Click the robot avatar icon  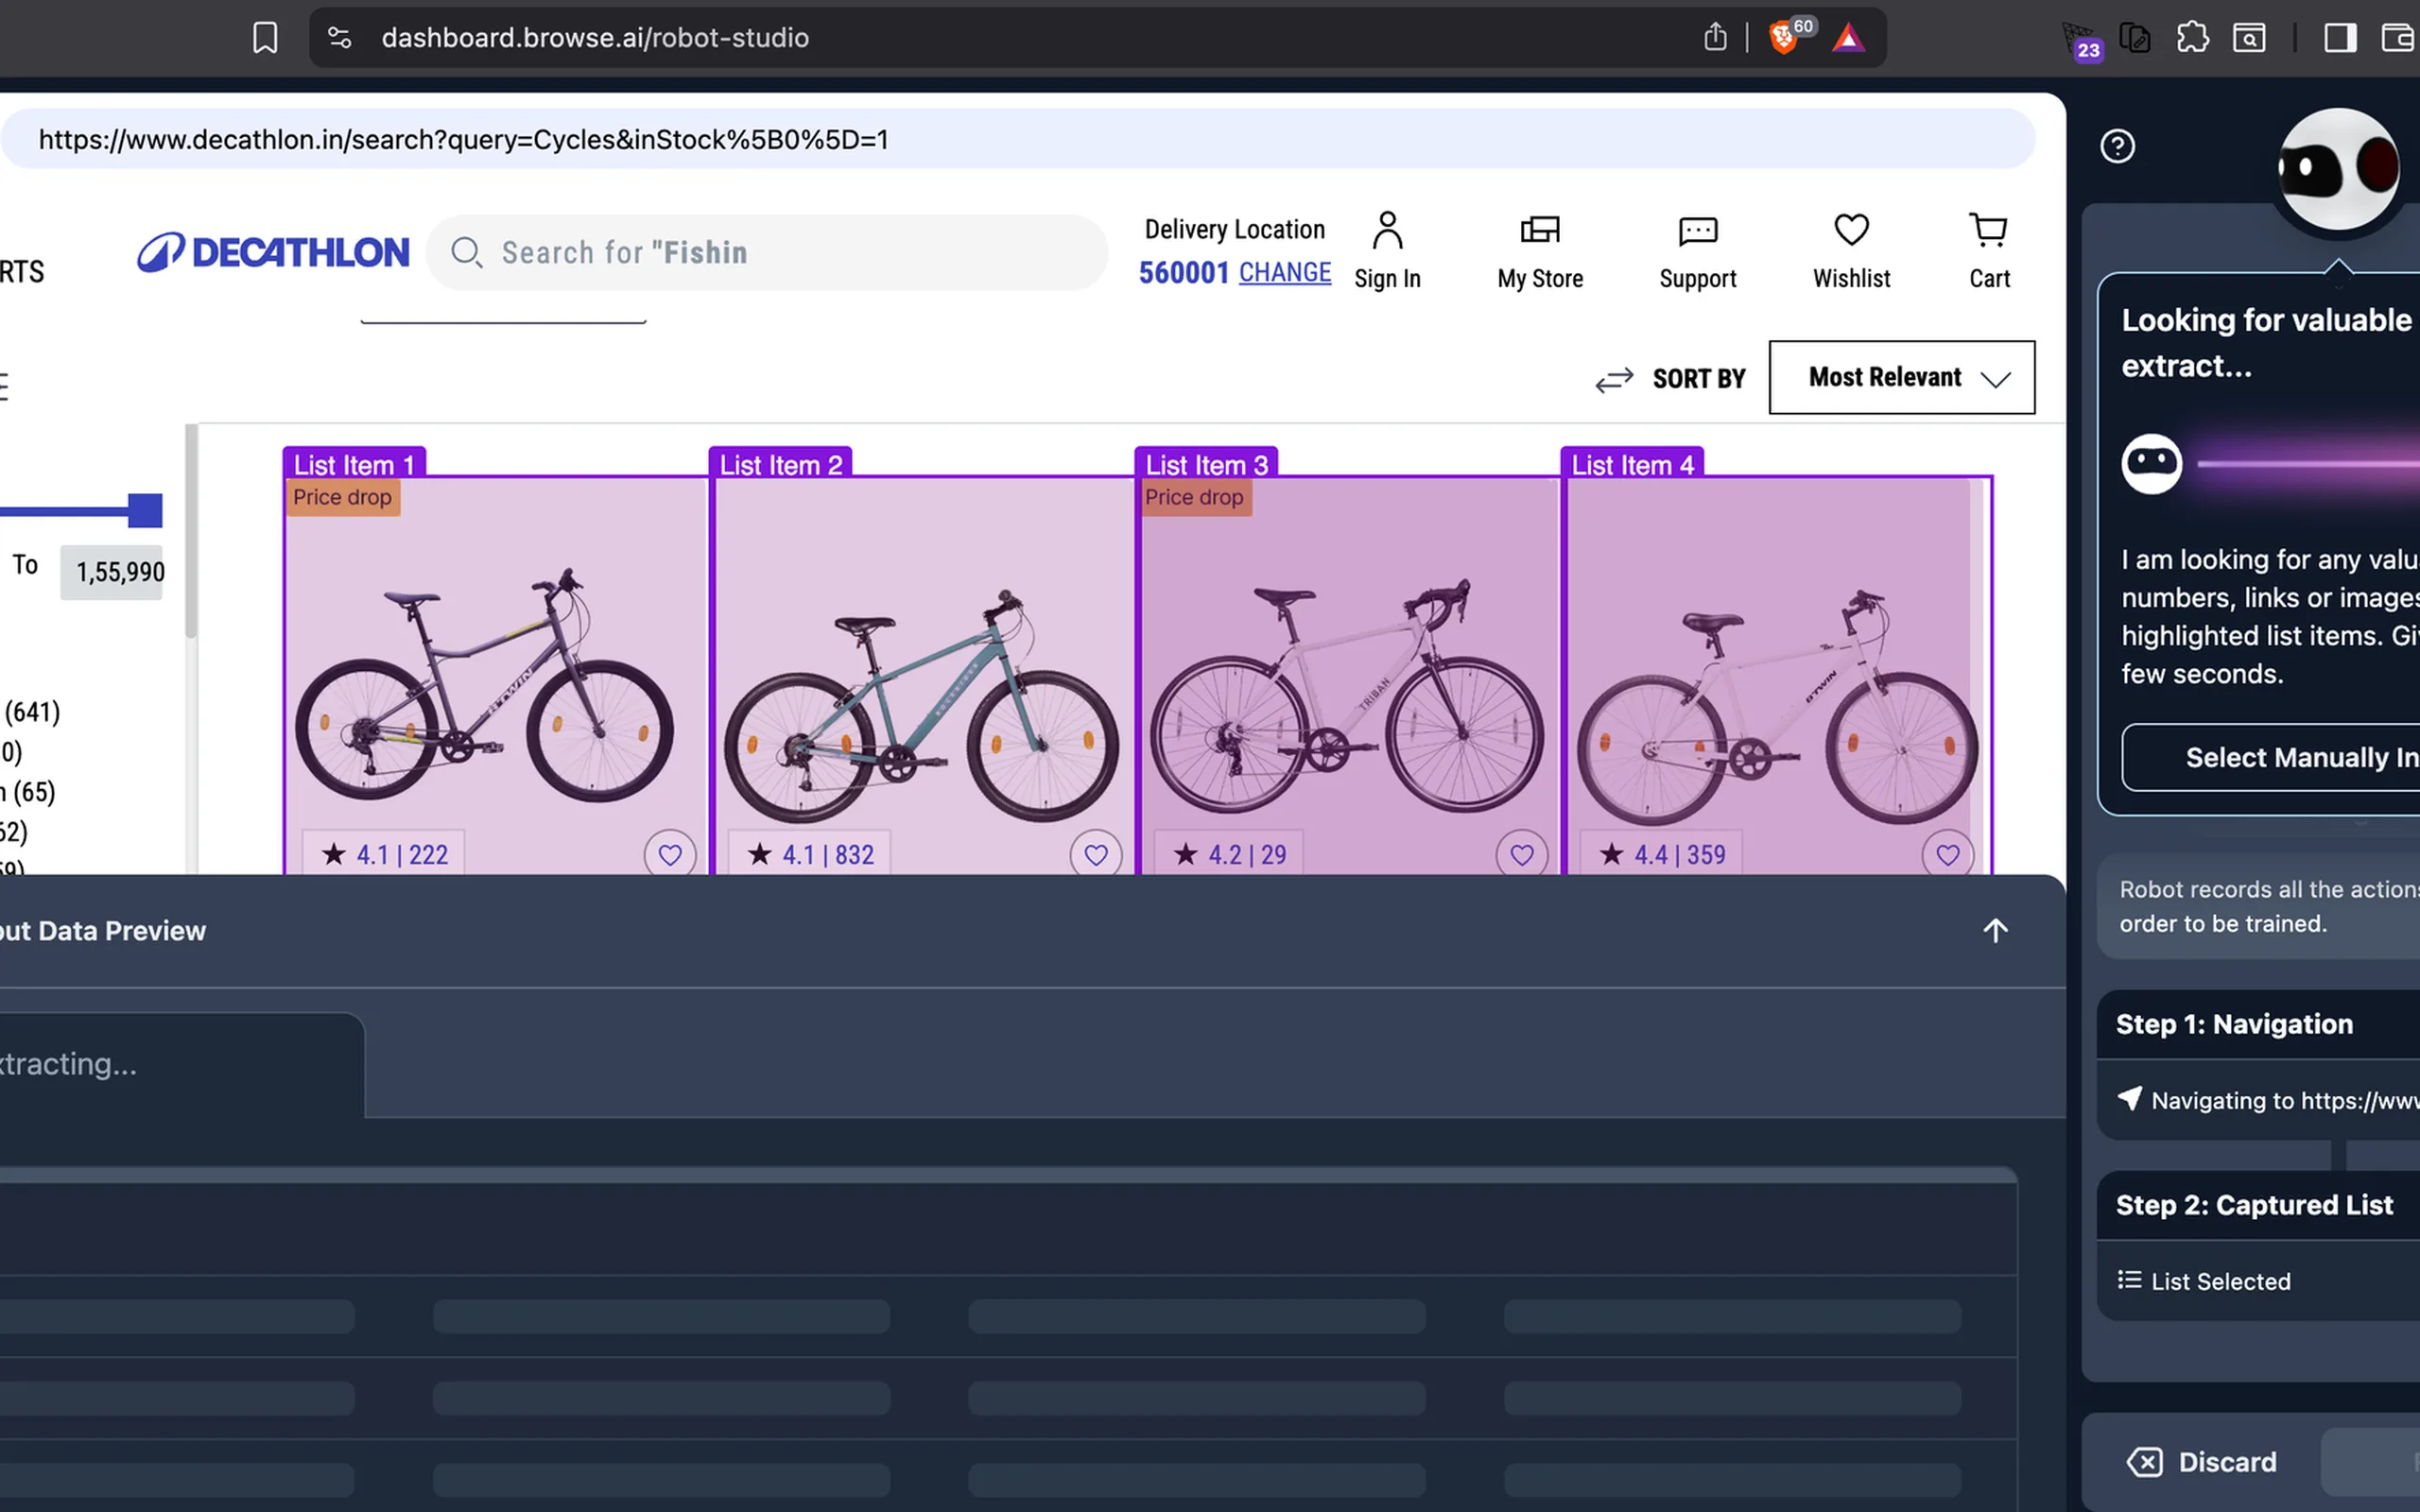pos(2338,168)
